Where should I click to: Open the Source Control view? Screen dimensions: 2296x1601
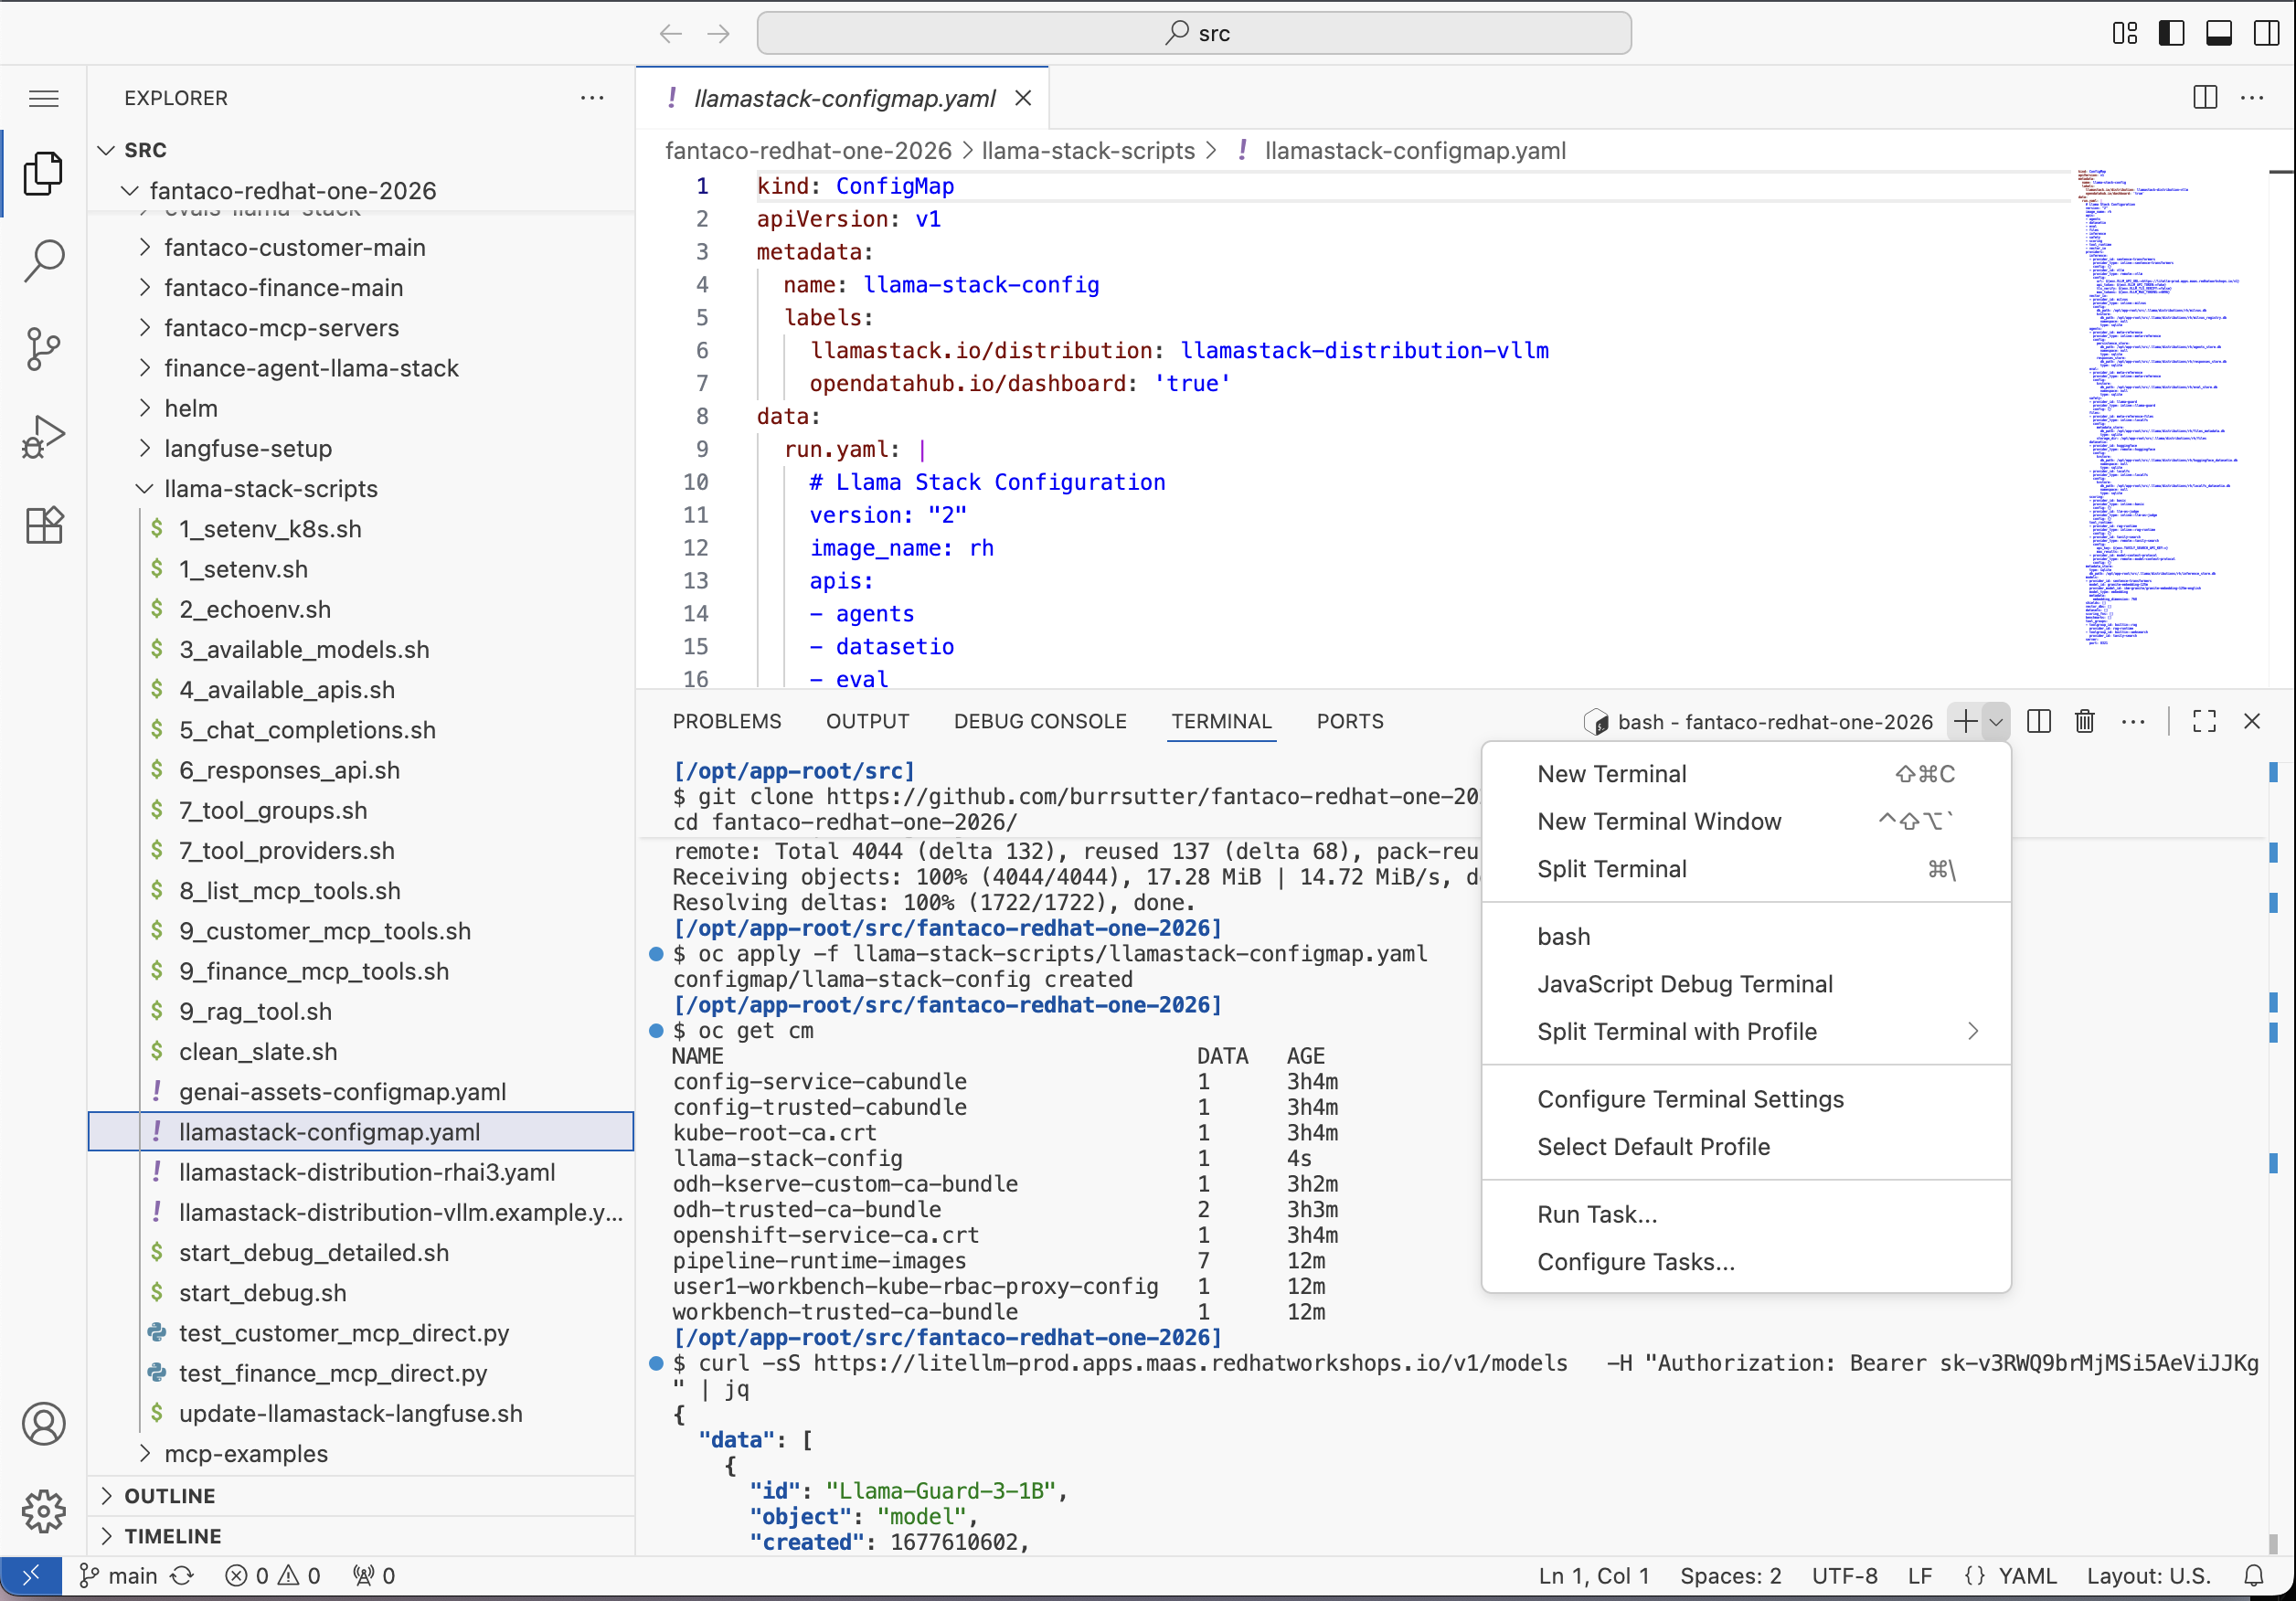[x=44, y=349]
